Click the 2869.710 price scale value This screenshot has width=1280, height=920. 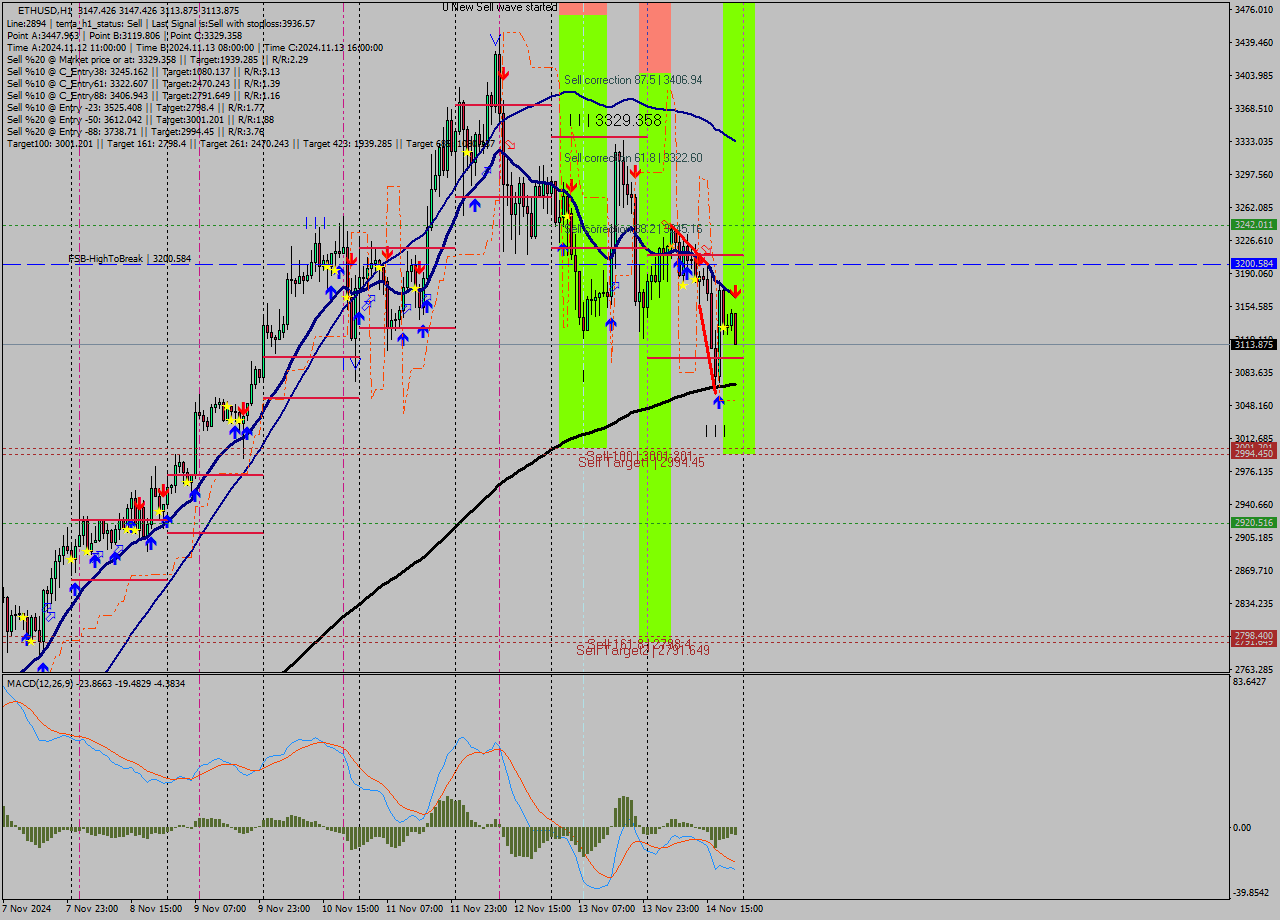(x=1254, y=570)
